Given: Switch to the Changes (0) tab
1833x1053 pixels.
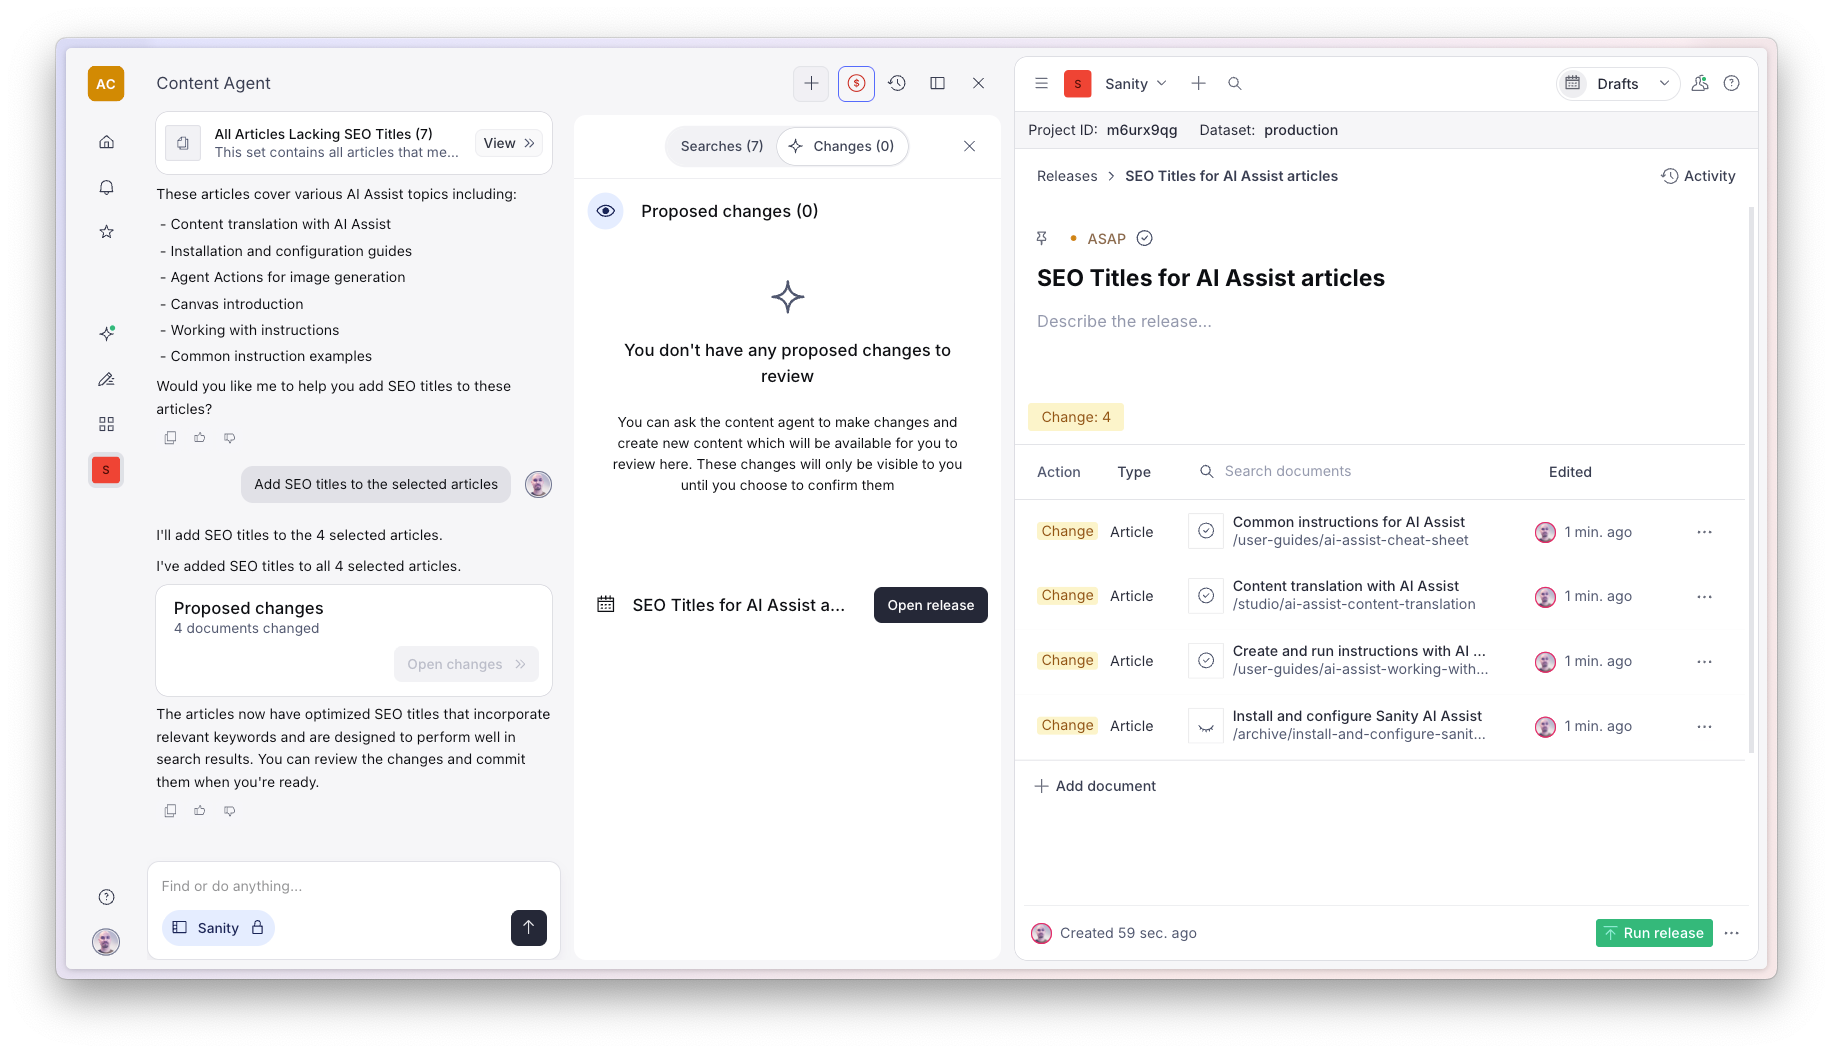Looking at the screenshot, I should pos(842,146).
